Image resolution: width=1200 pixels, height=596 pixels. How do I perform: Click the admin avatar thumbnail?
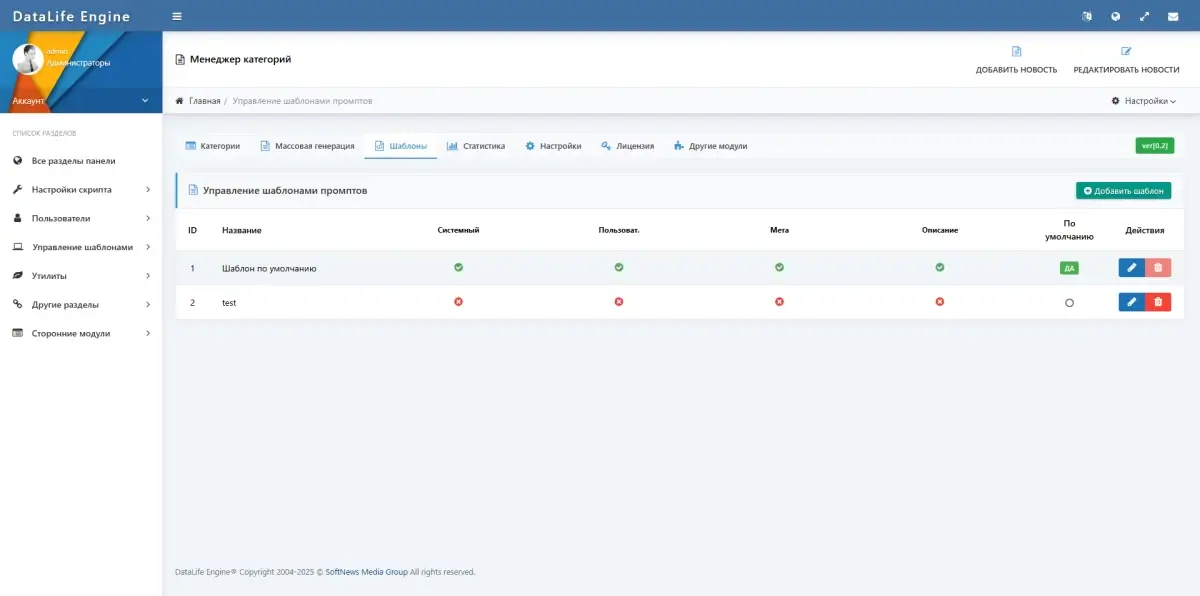(27, 58)
